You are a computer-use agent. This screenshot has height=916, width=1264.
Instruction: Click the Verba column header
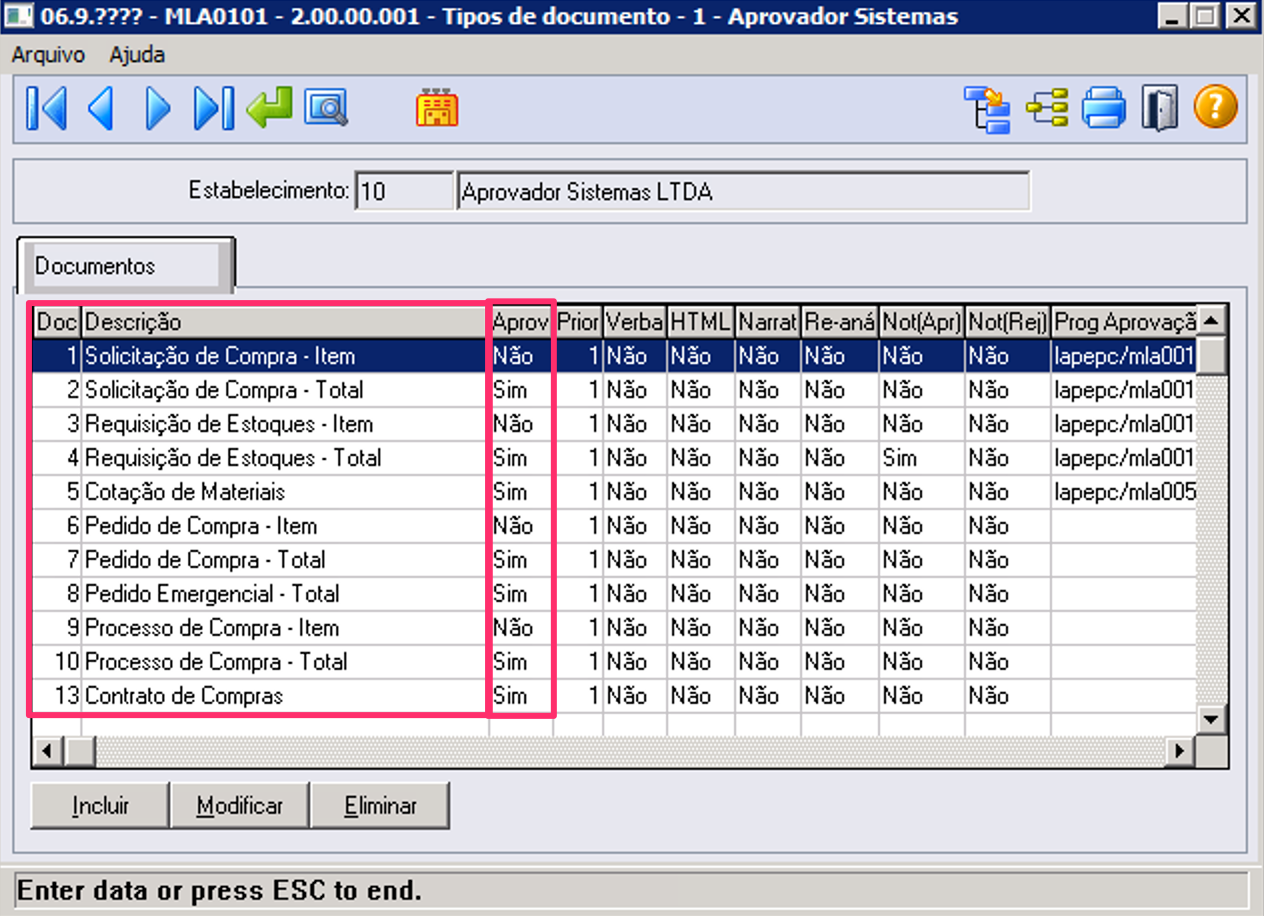tap(634, 322)
